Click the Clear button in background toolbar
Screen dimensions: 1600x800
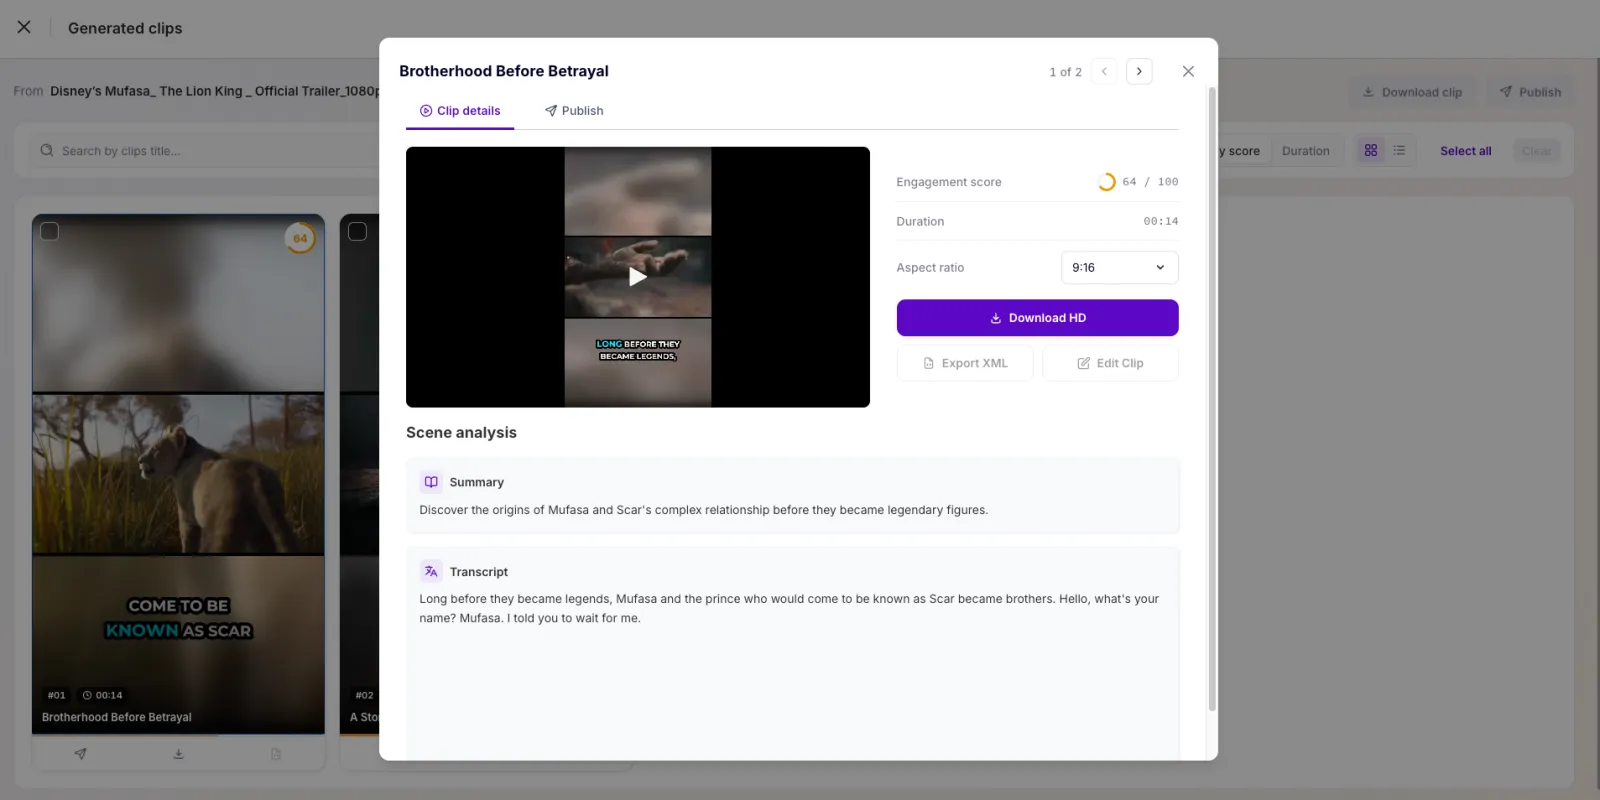click(1537, 151)
